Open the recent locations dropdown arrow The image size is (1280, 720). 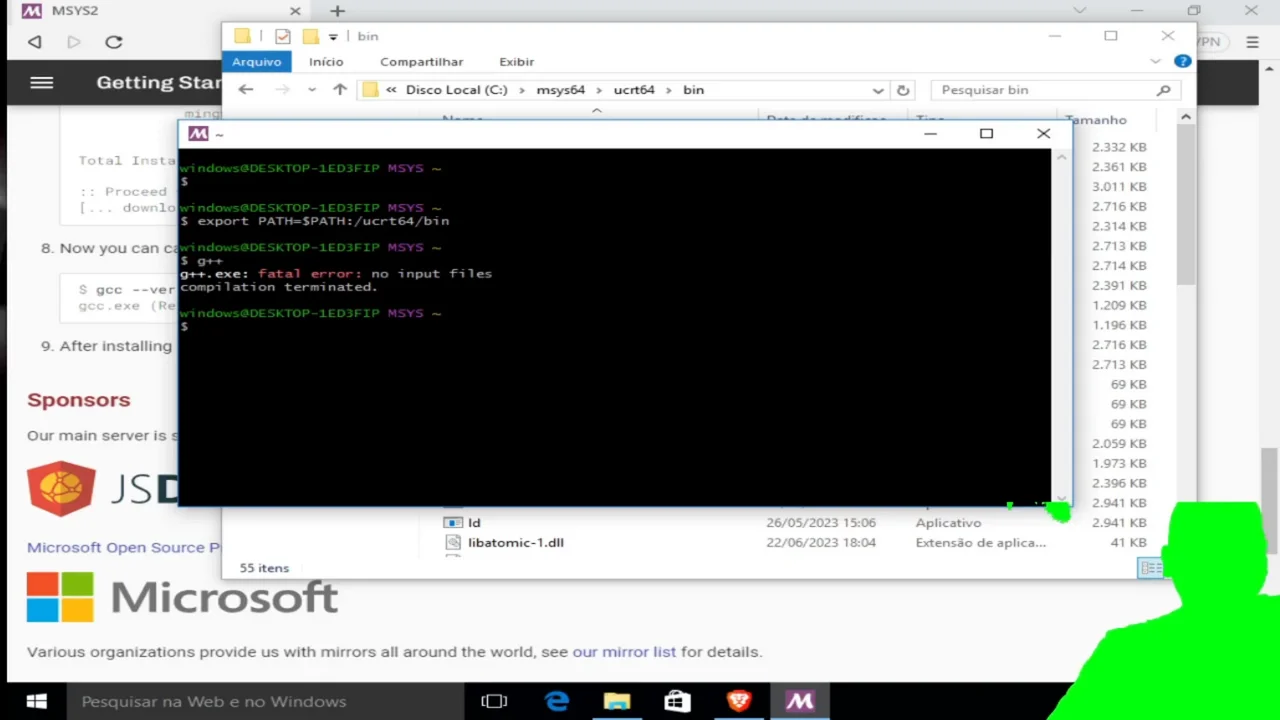click(312, 90)
